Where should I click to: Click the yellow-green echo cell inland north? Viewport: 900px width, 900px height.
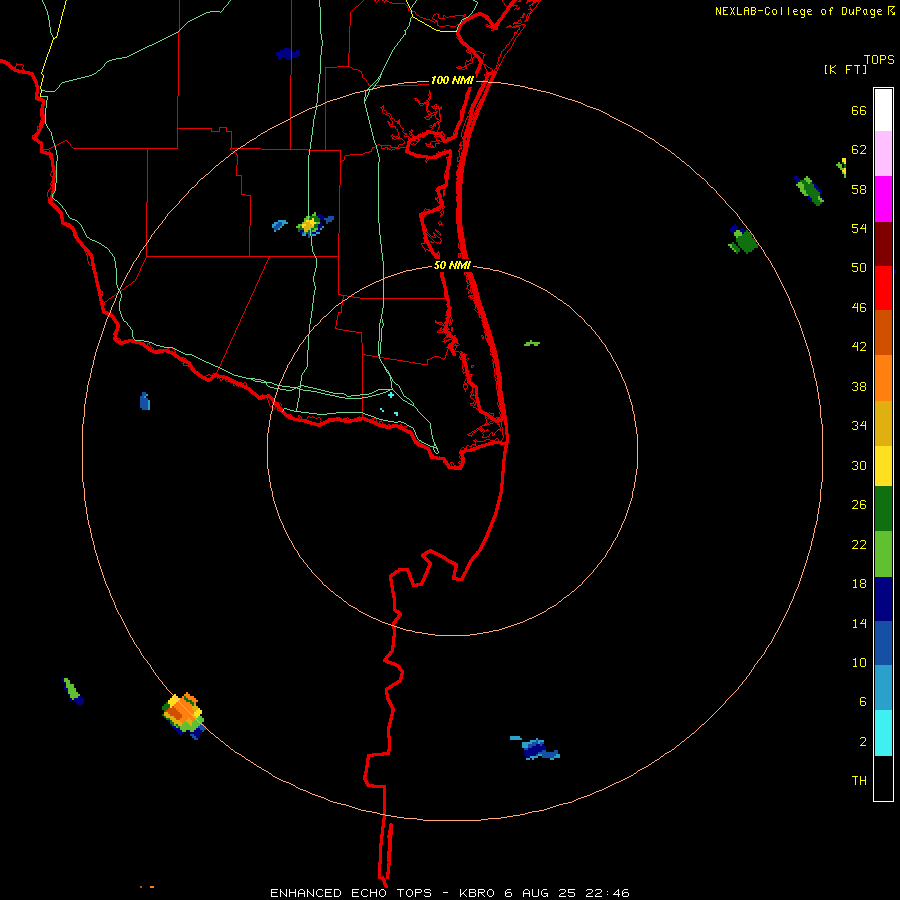coord(311,224)
